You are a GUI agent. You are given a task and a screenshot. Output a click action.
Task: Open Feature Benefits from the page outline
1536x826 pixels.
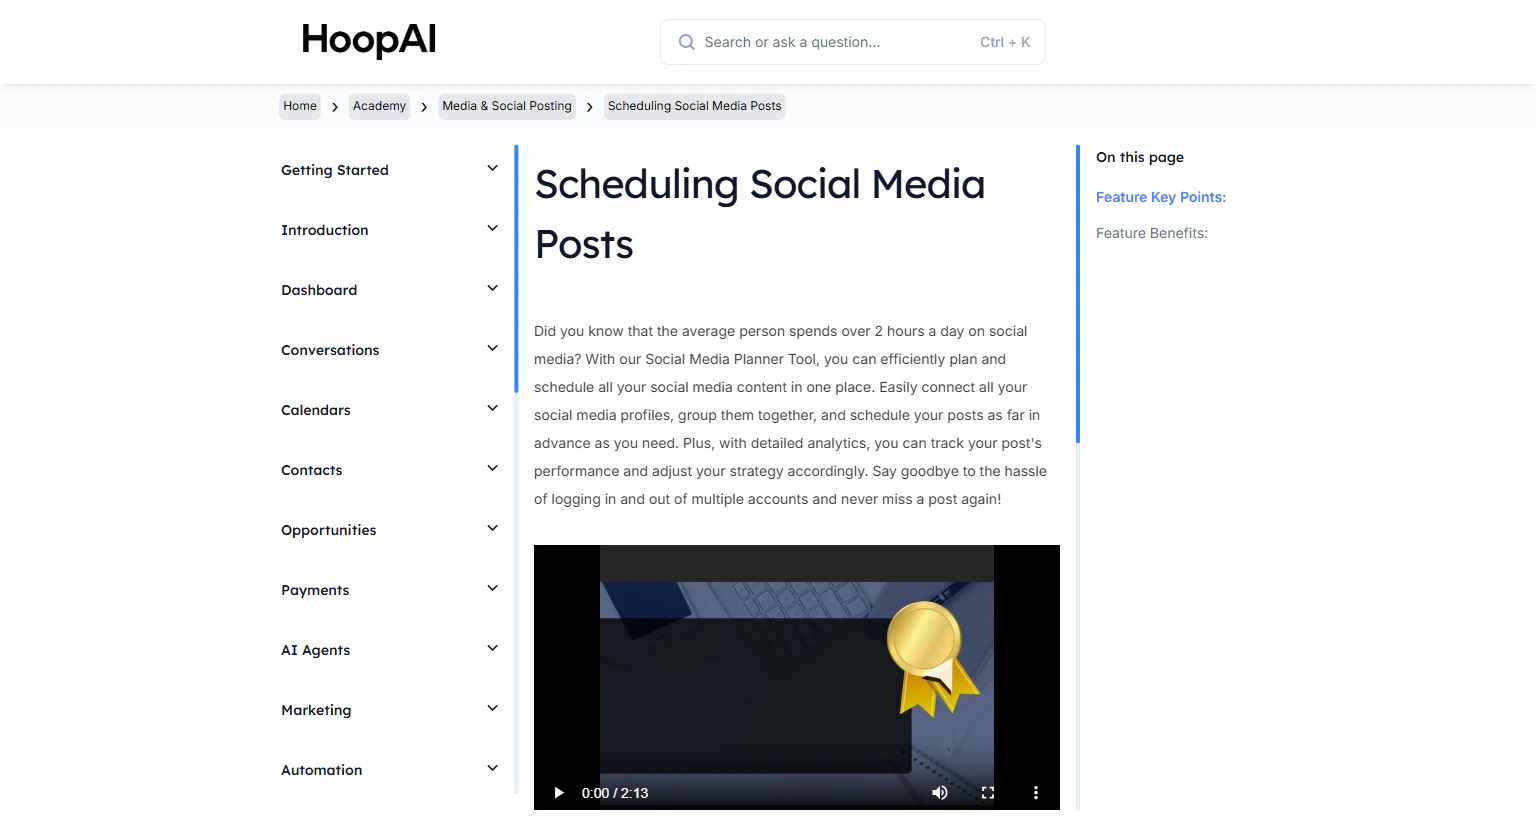[1151, 233]
